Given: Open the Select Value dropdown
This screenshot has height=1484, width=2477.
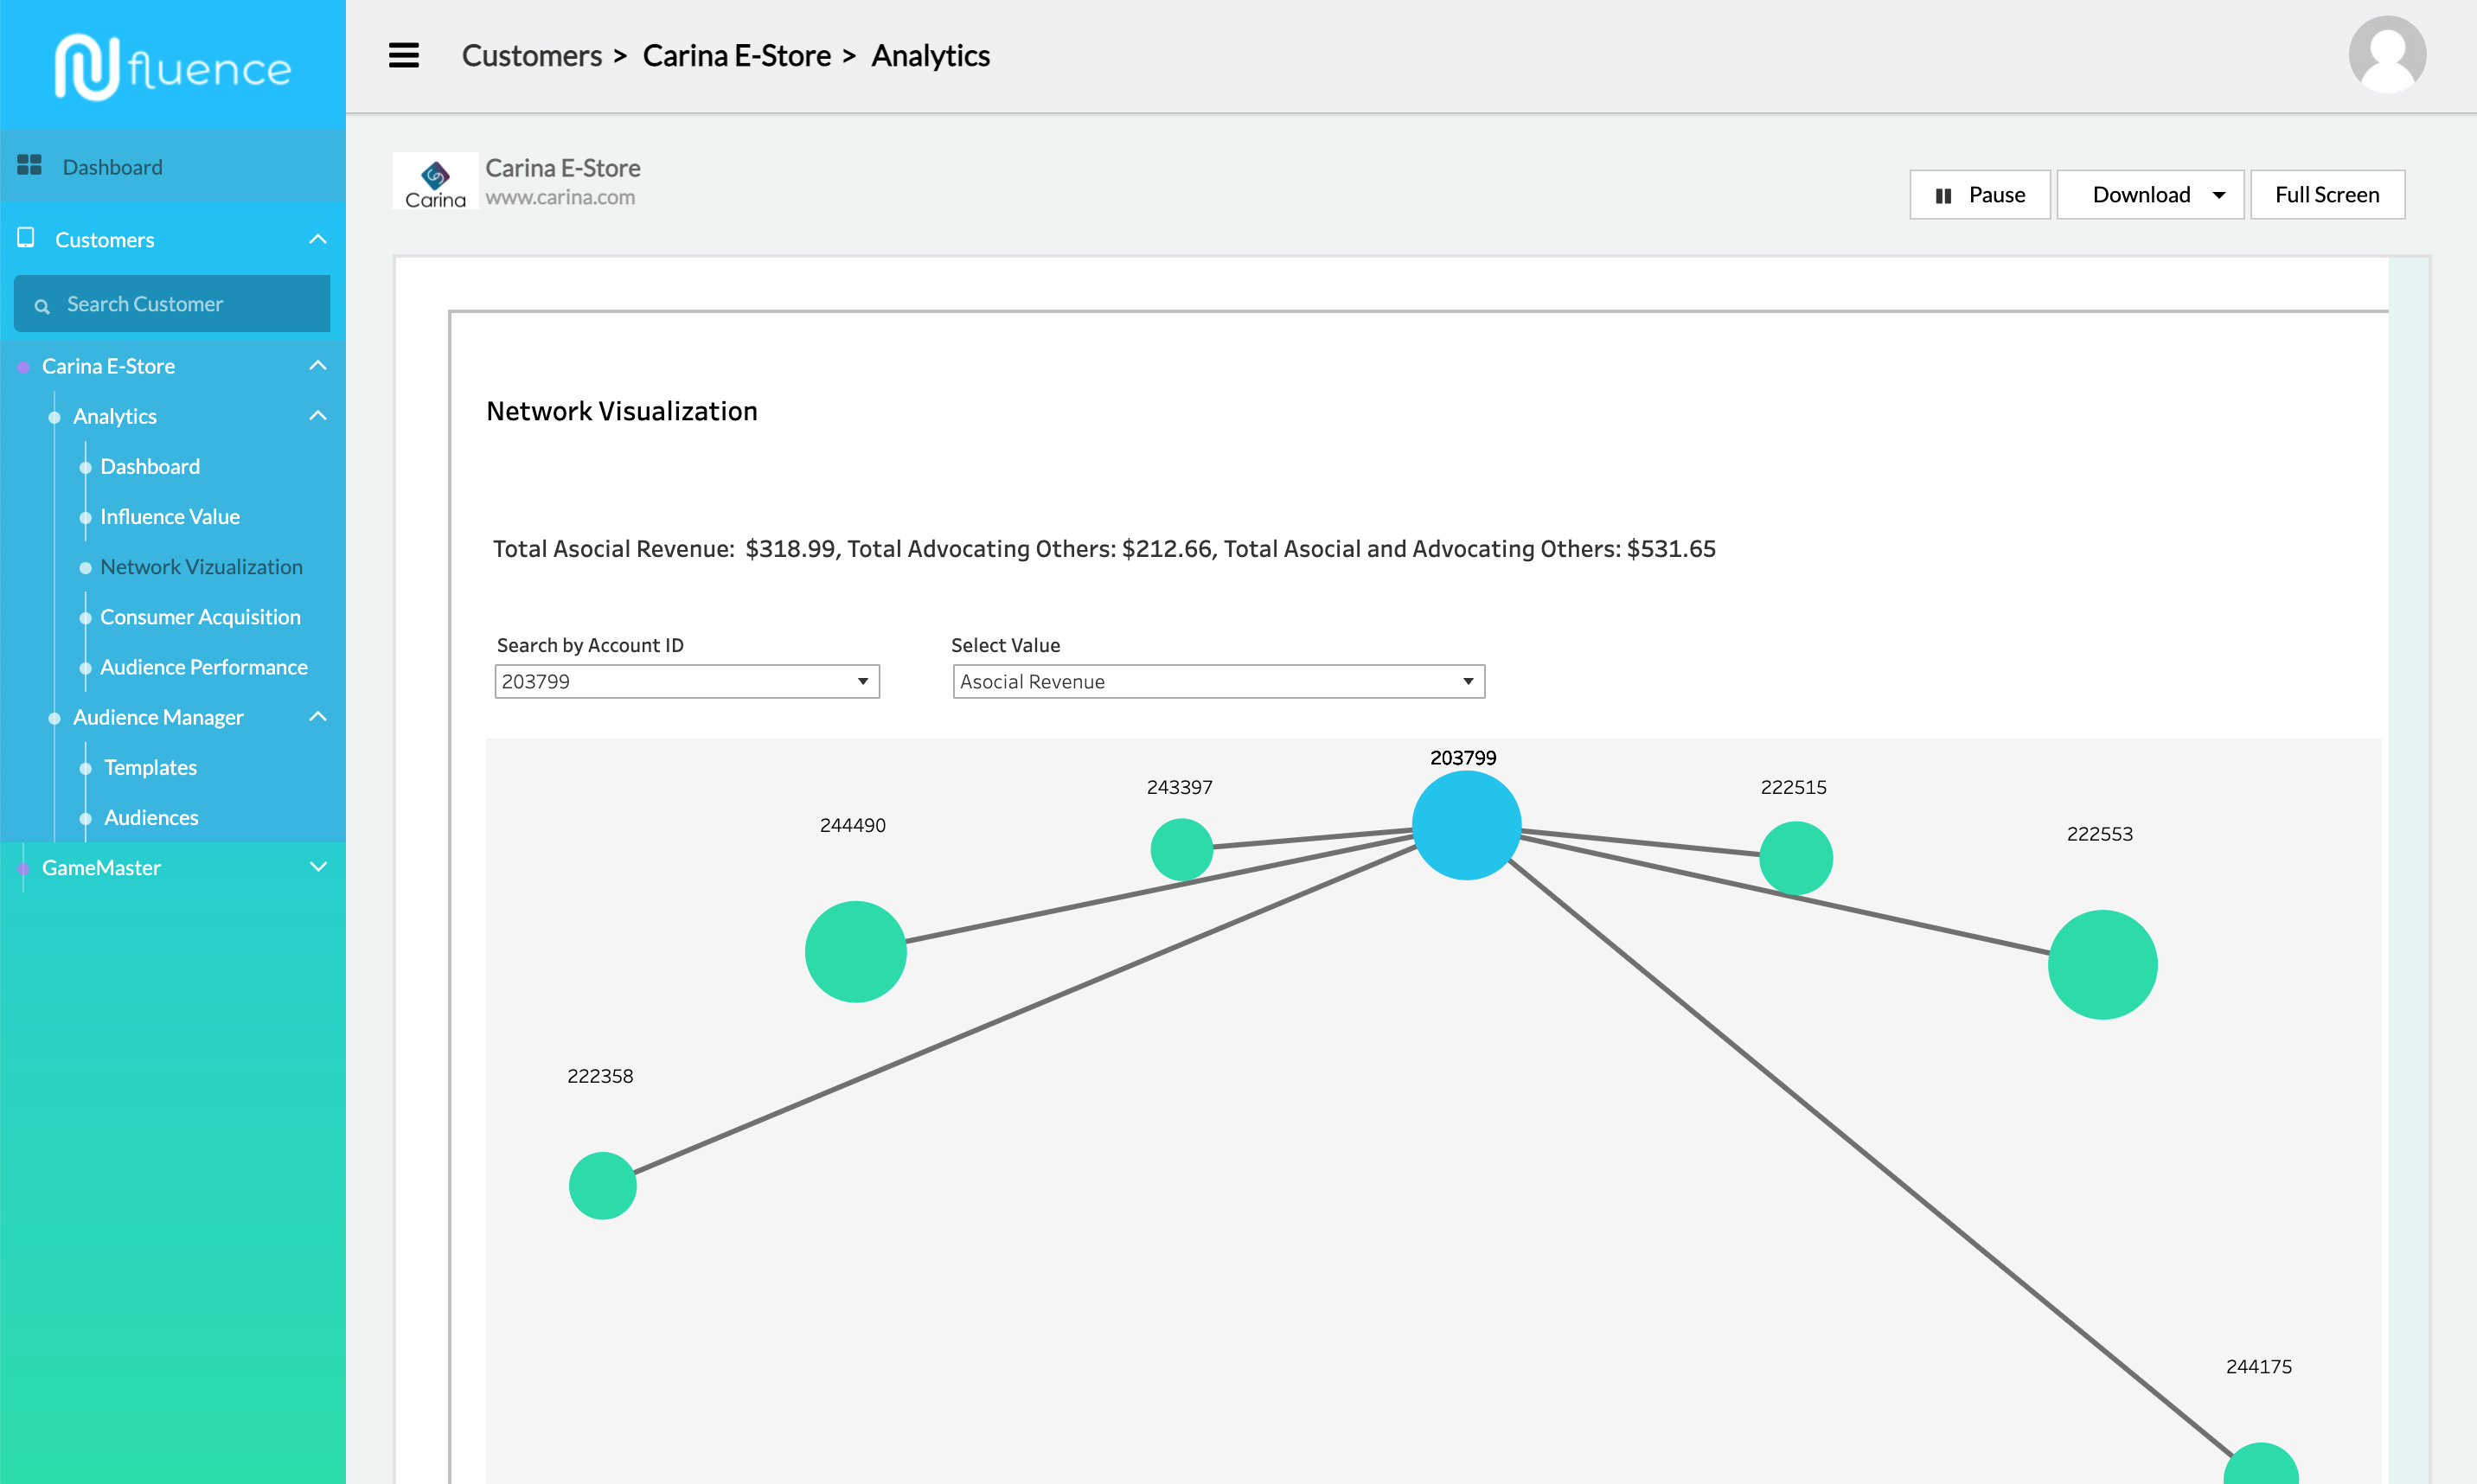Looking at the screenshot, I should [x=1467, y=681].
